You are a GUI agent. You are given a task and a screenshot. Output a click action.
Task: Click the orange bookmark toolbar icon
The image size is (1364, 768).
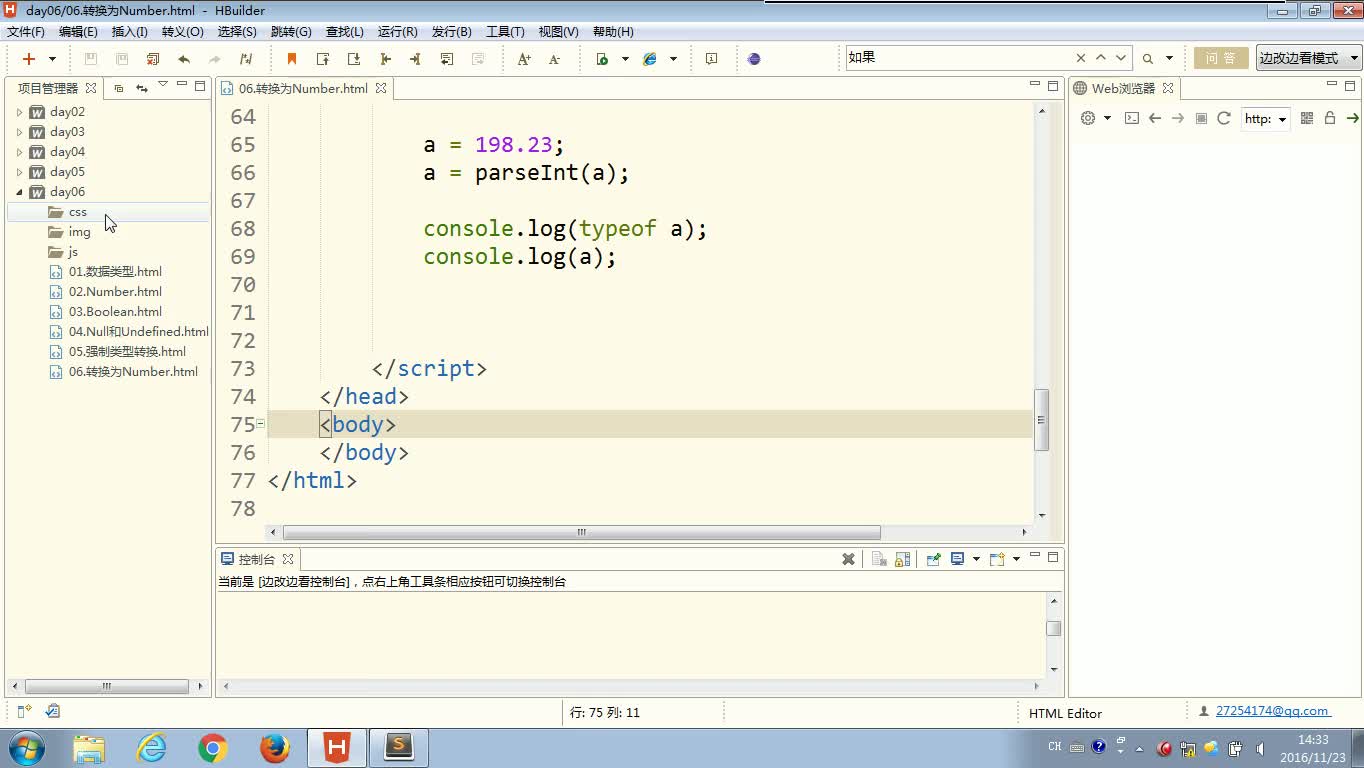click(x=292, y=59)
